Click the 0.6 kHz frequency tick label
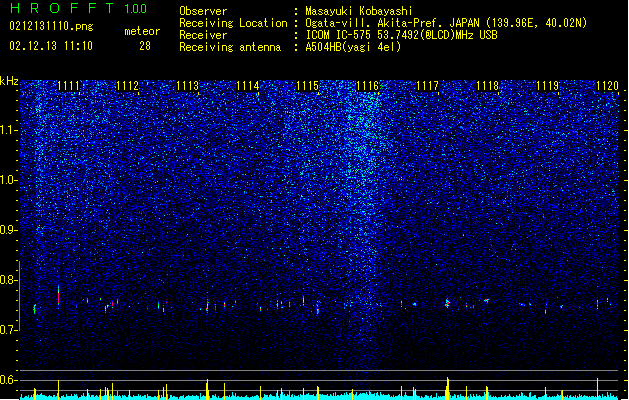This screenshot has height=400, width=629. pos(9,380)
